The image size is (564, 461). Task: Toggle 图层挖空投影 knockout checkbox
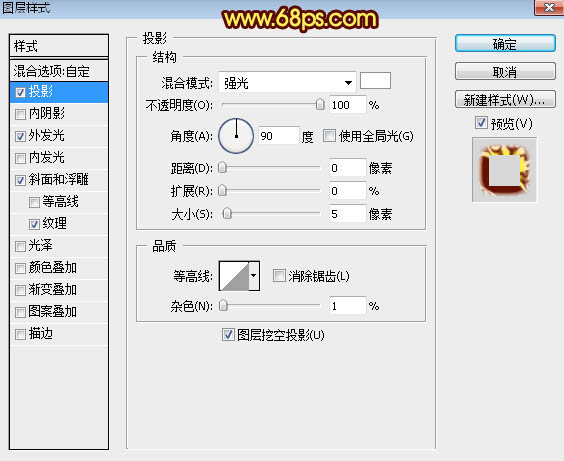(228, 335)
